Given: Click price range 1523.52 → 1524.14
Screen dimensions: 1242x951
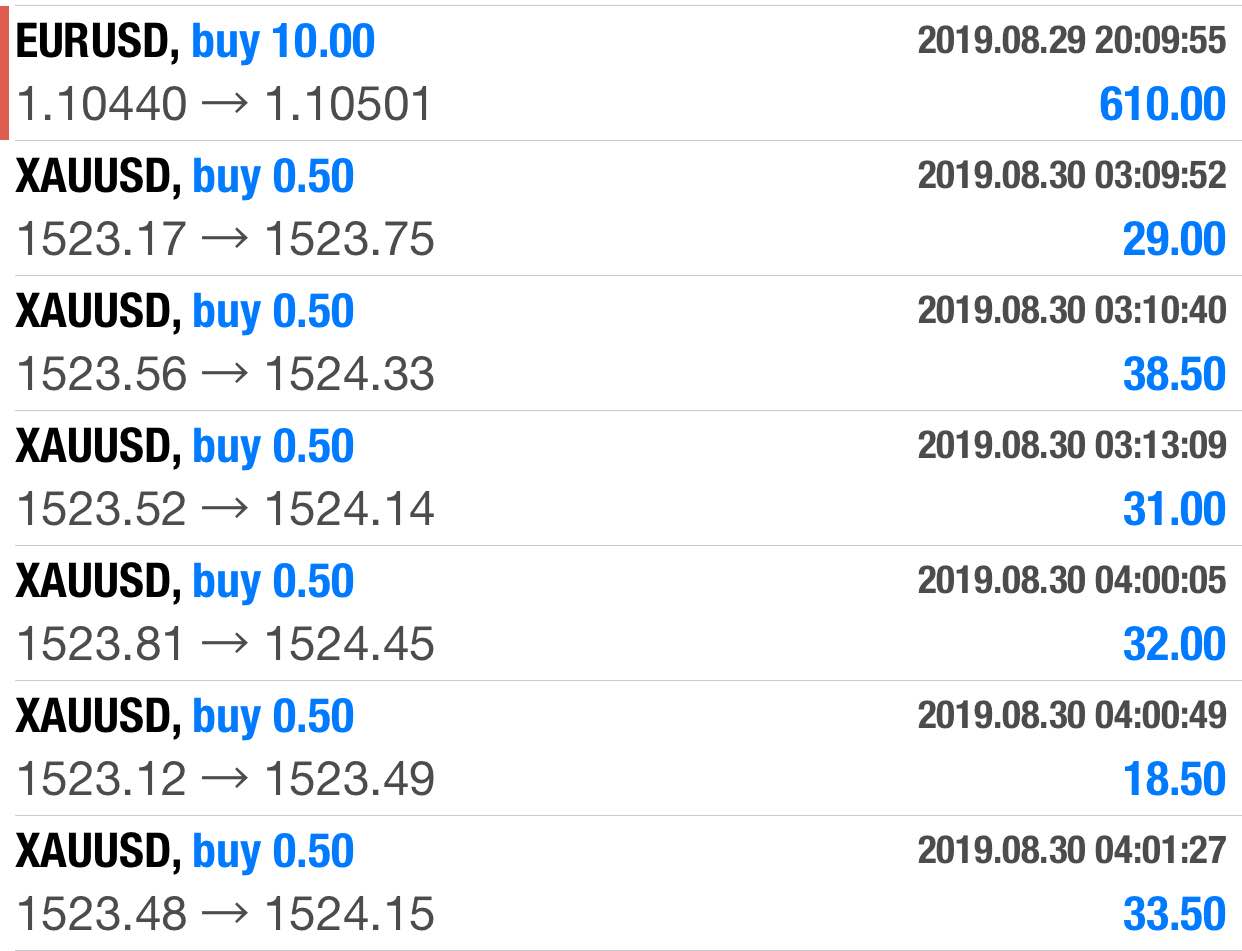Looking at the screenshot, I should pyautogui.click(x=226, y=510).
